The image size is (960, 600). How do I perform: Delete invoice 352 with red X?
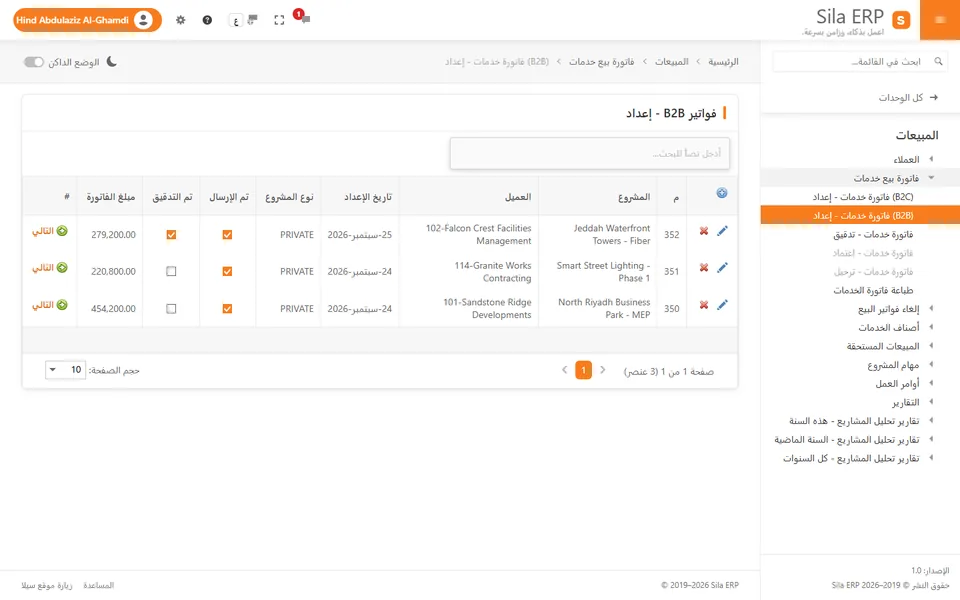704,231
